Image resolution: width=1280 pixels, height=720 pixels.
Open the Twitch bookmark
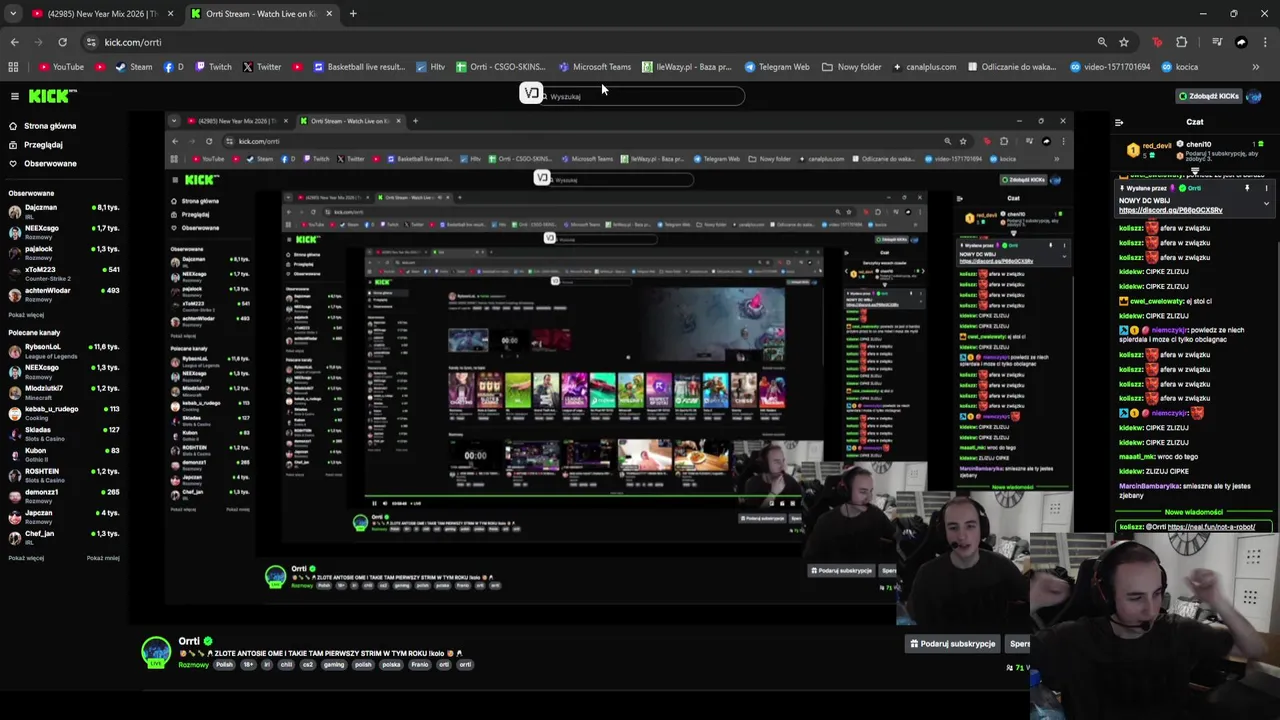pos(213,67)
